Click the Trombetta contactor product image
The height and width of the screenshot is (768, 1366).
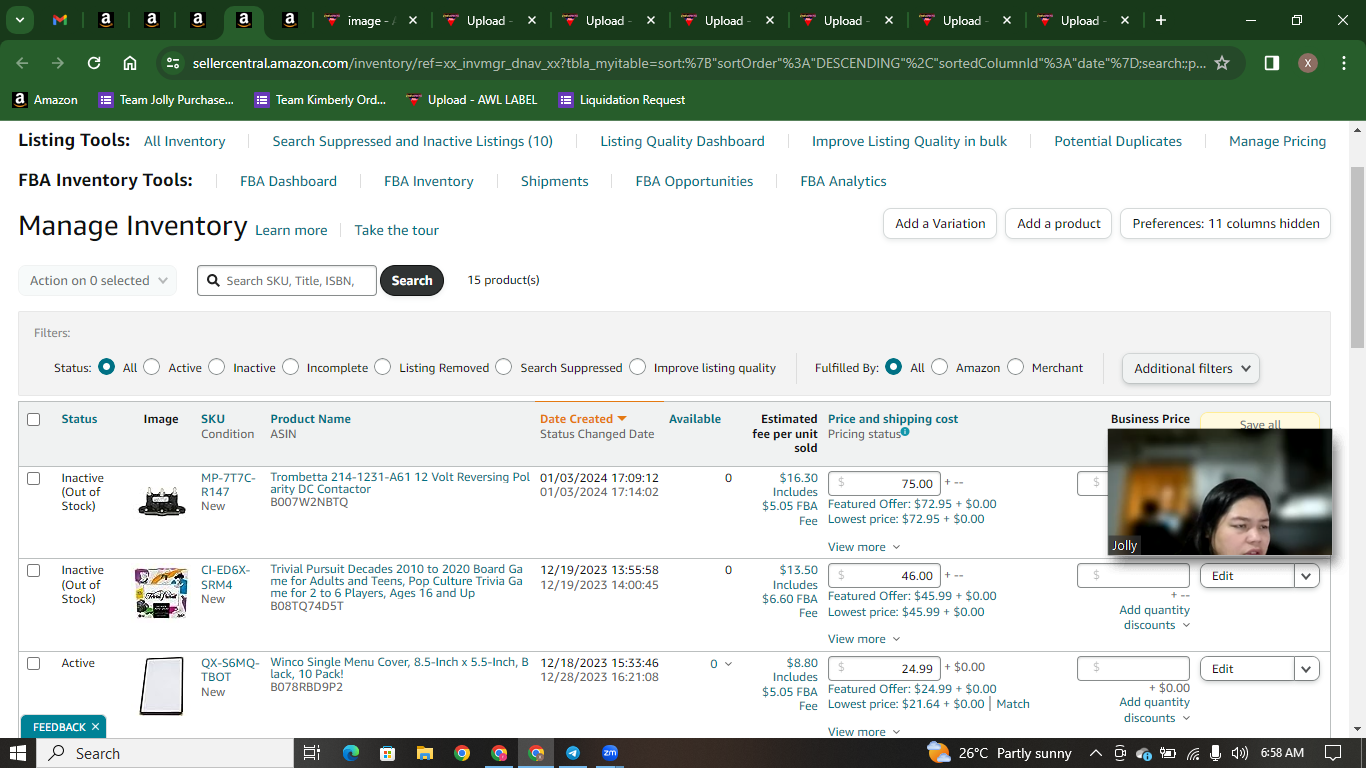click(x=161, y=501)
